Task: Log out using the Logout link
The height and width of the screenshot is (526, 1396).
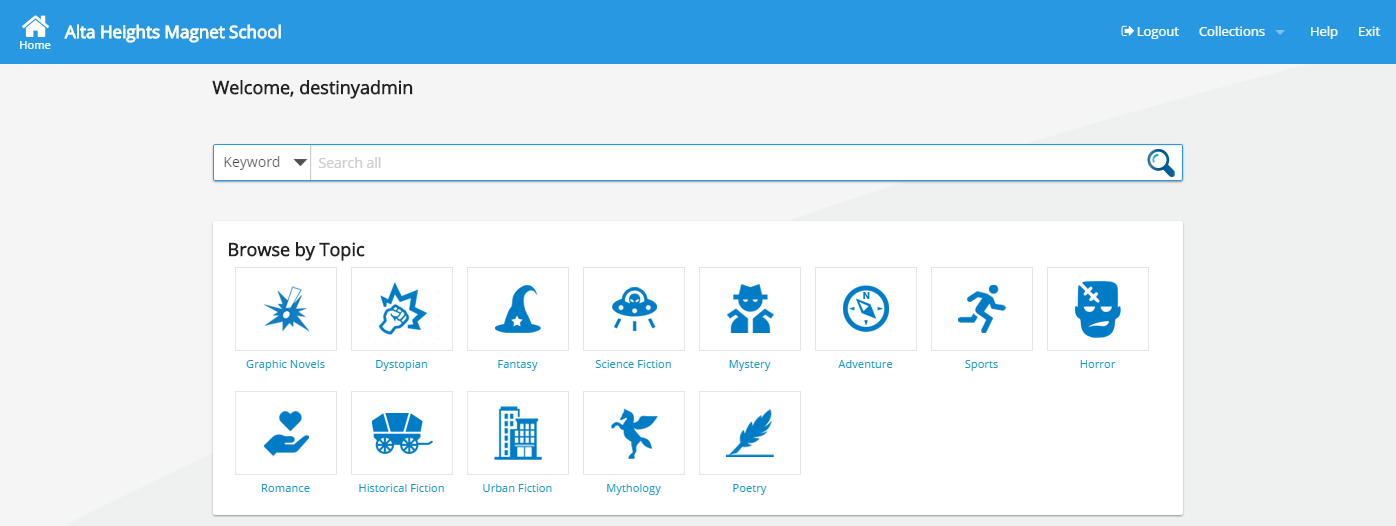Action: (x=1150, y=32)
